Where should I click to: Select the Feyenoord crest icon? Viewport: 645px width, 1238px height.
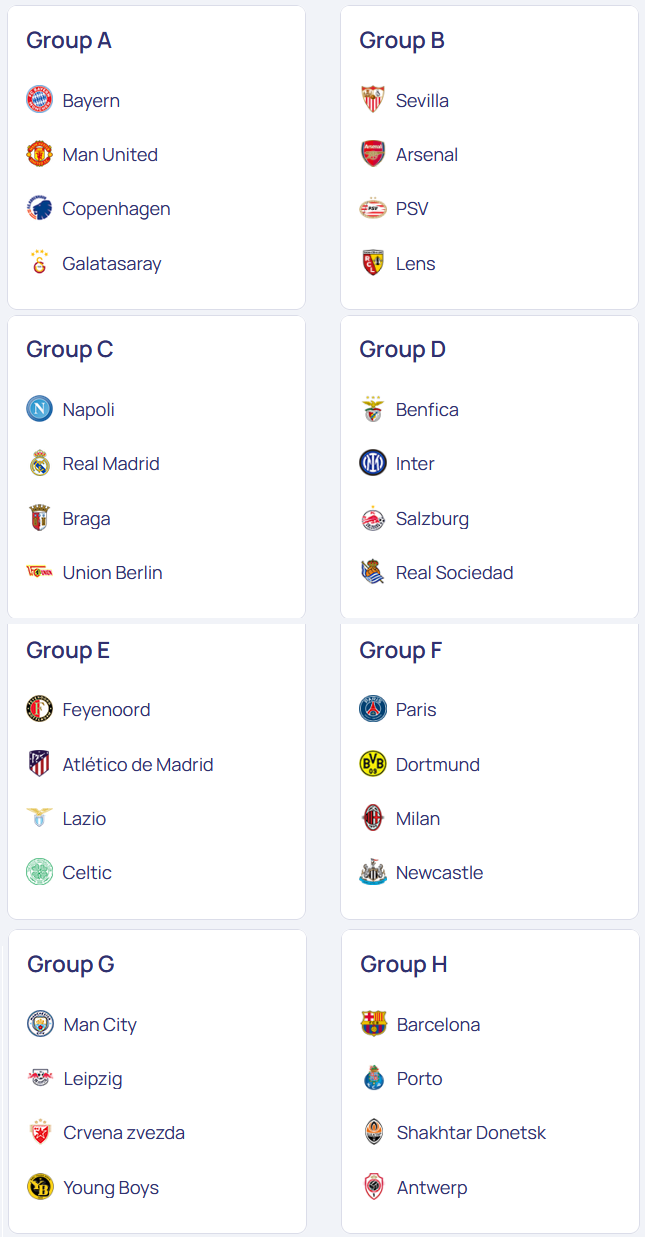tap(39, 709)
